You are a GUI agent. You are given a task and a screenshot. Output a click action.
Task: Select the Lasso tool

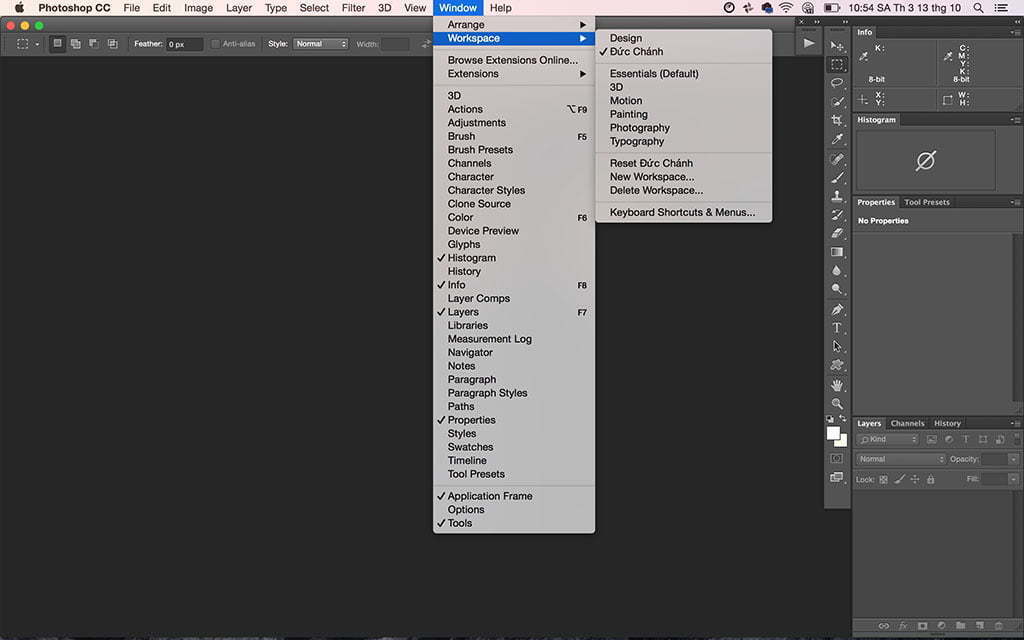837,83
